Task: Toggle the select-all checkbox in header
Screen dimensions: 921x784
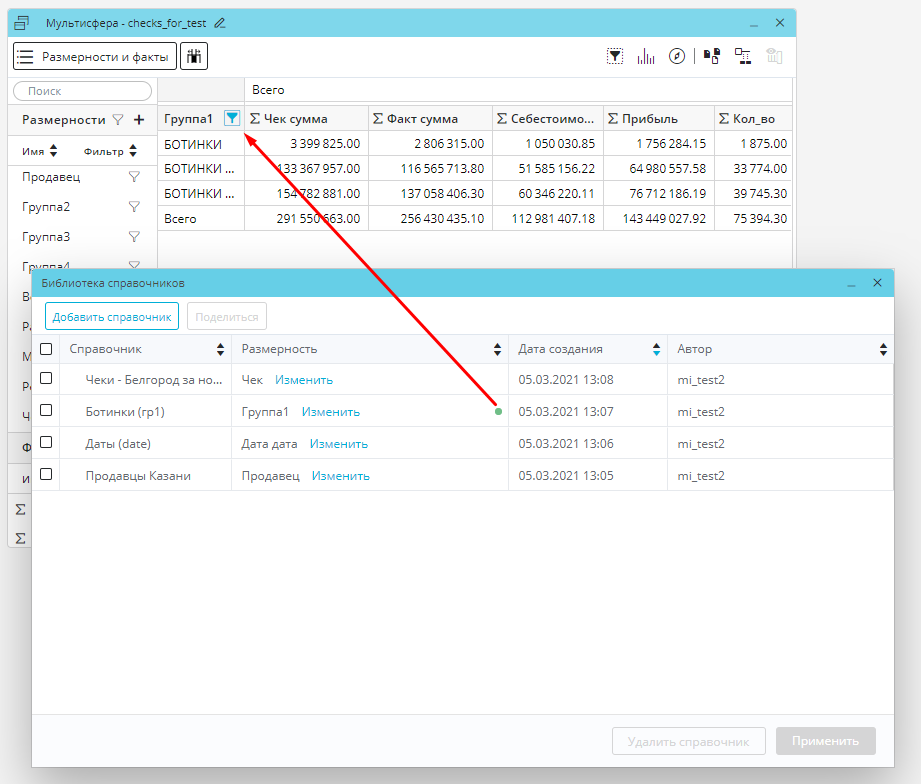Action: click(x=46, y=349)
